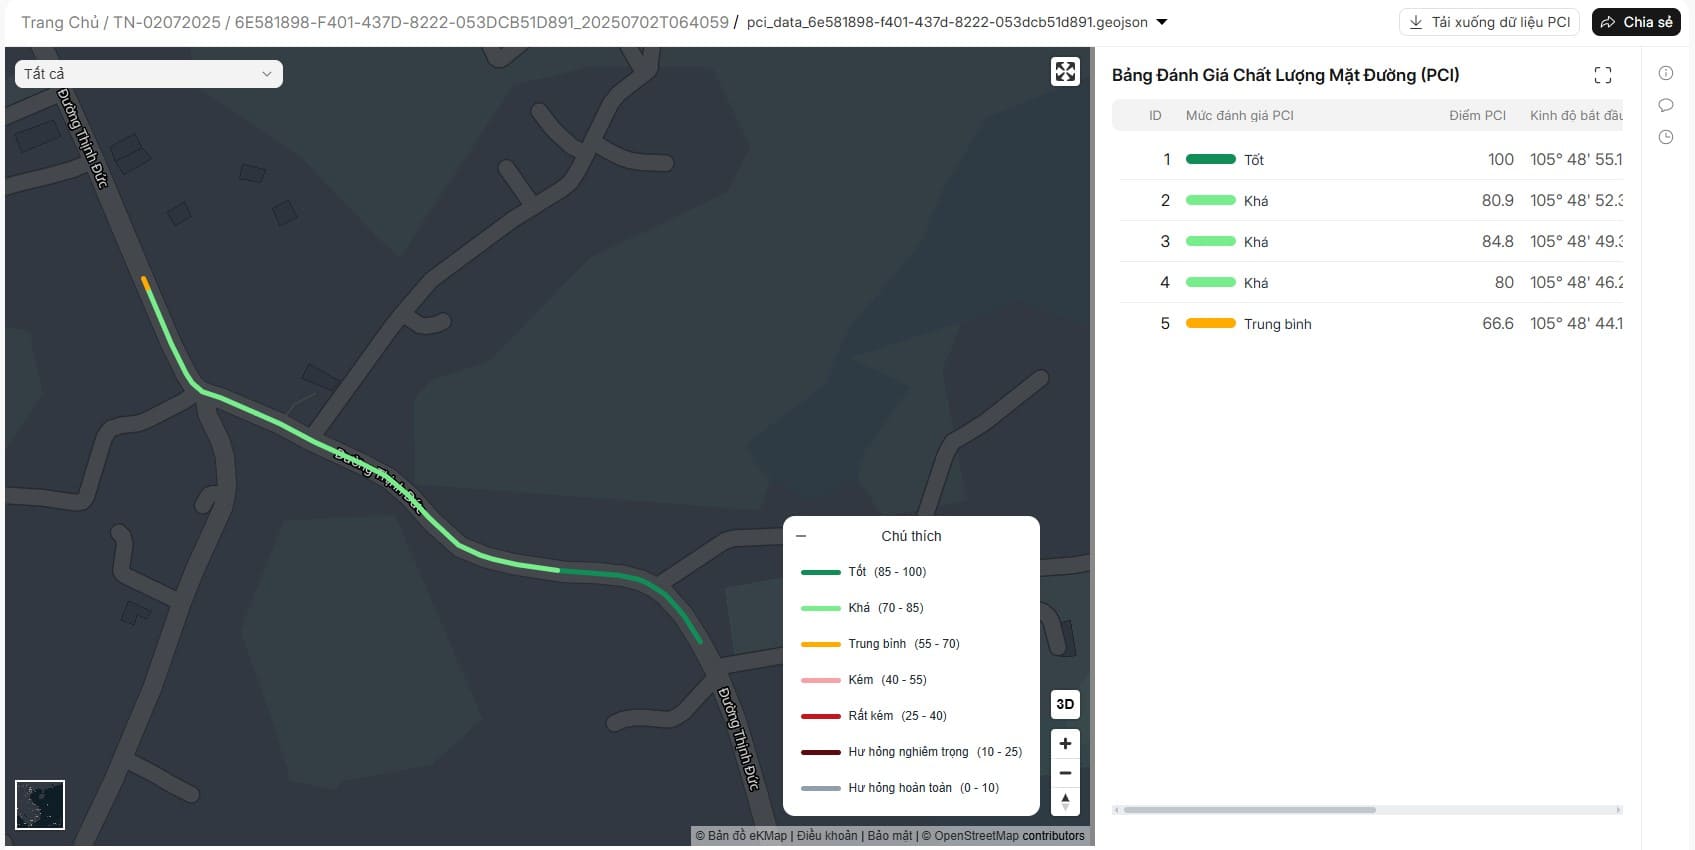Click the Mức đánh giá PCI column header
Viewport: 1695px width, 850px height.
click(x=1240, y=116)
